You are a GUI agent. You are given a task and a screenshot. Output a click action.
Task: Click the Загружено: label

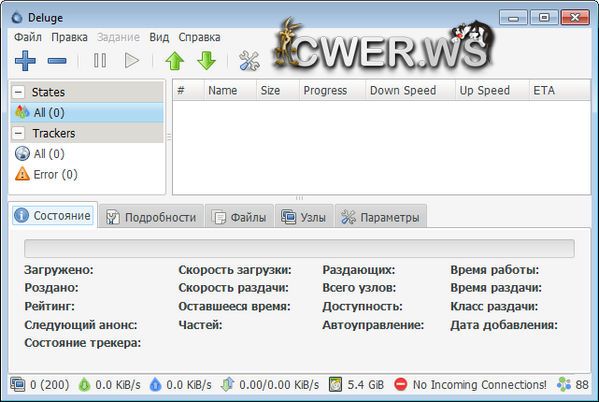click(59, 270)
